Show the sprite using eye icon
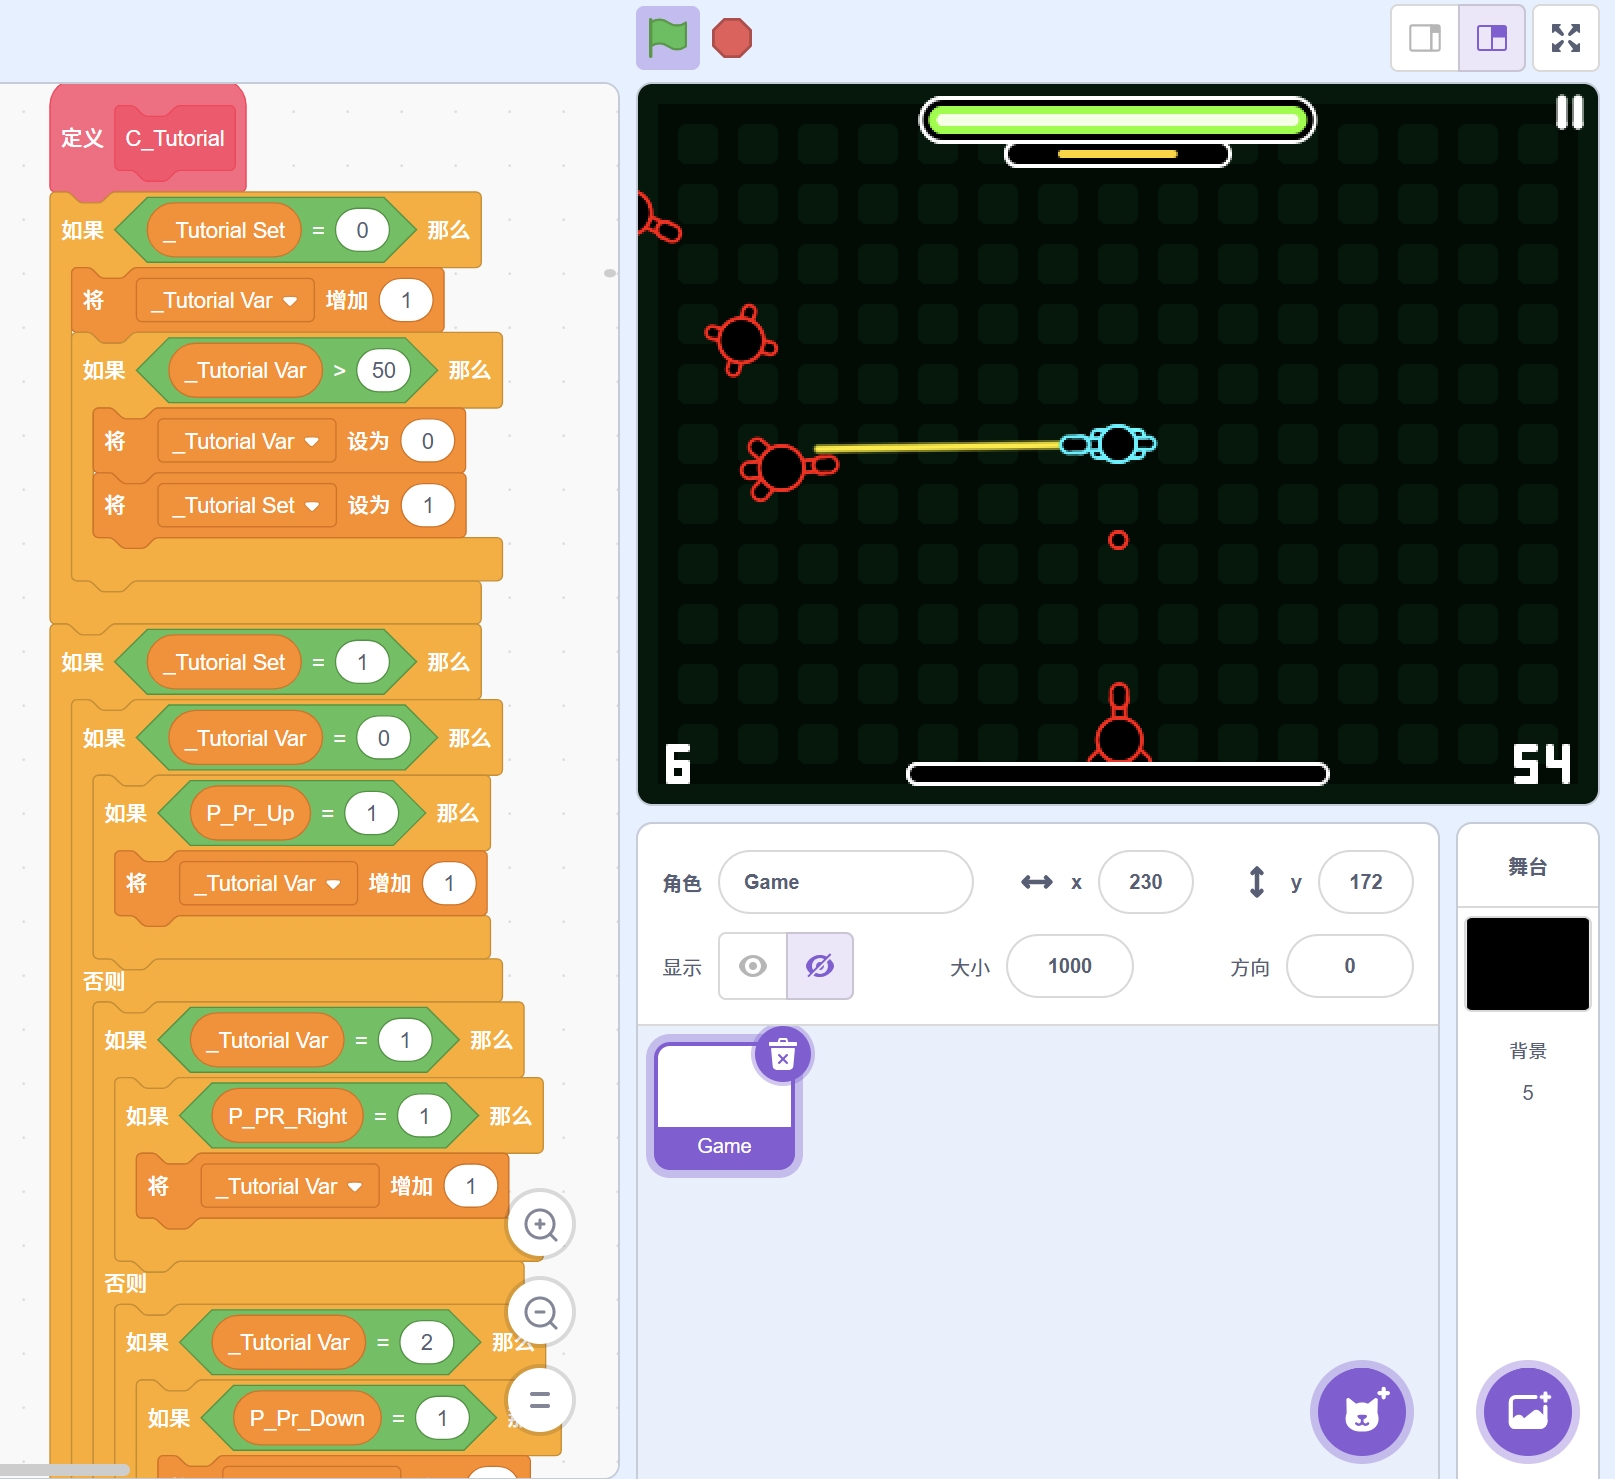The height and width of the screenshot is (1479, 1615). (x=753, y=966)
